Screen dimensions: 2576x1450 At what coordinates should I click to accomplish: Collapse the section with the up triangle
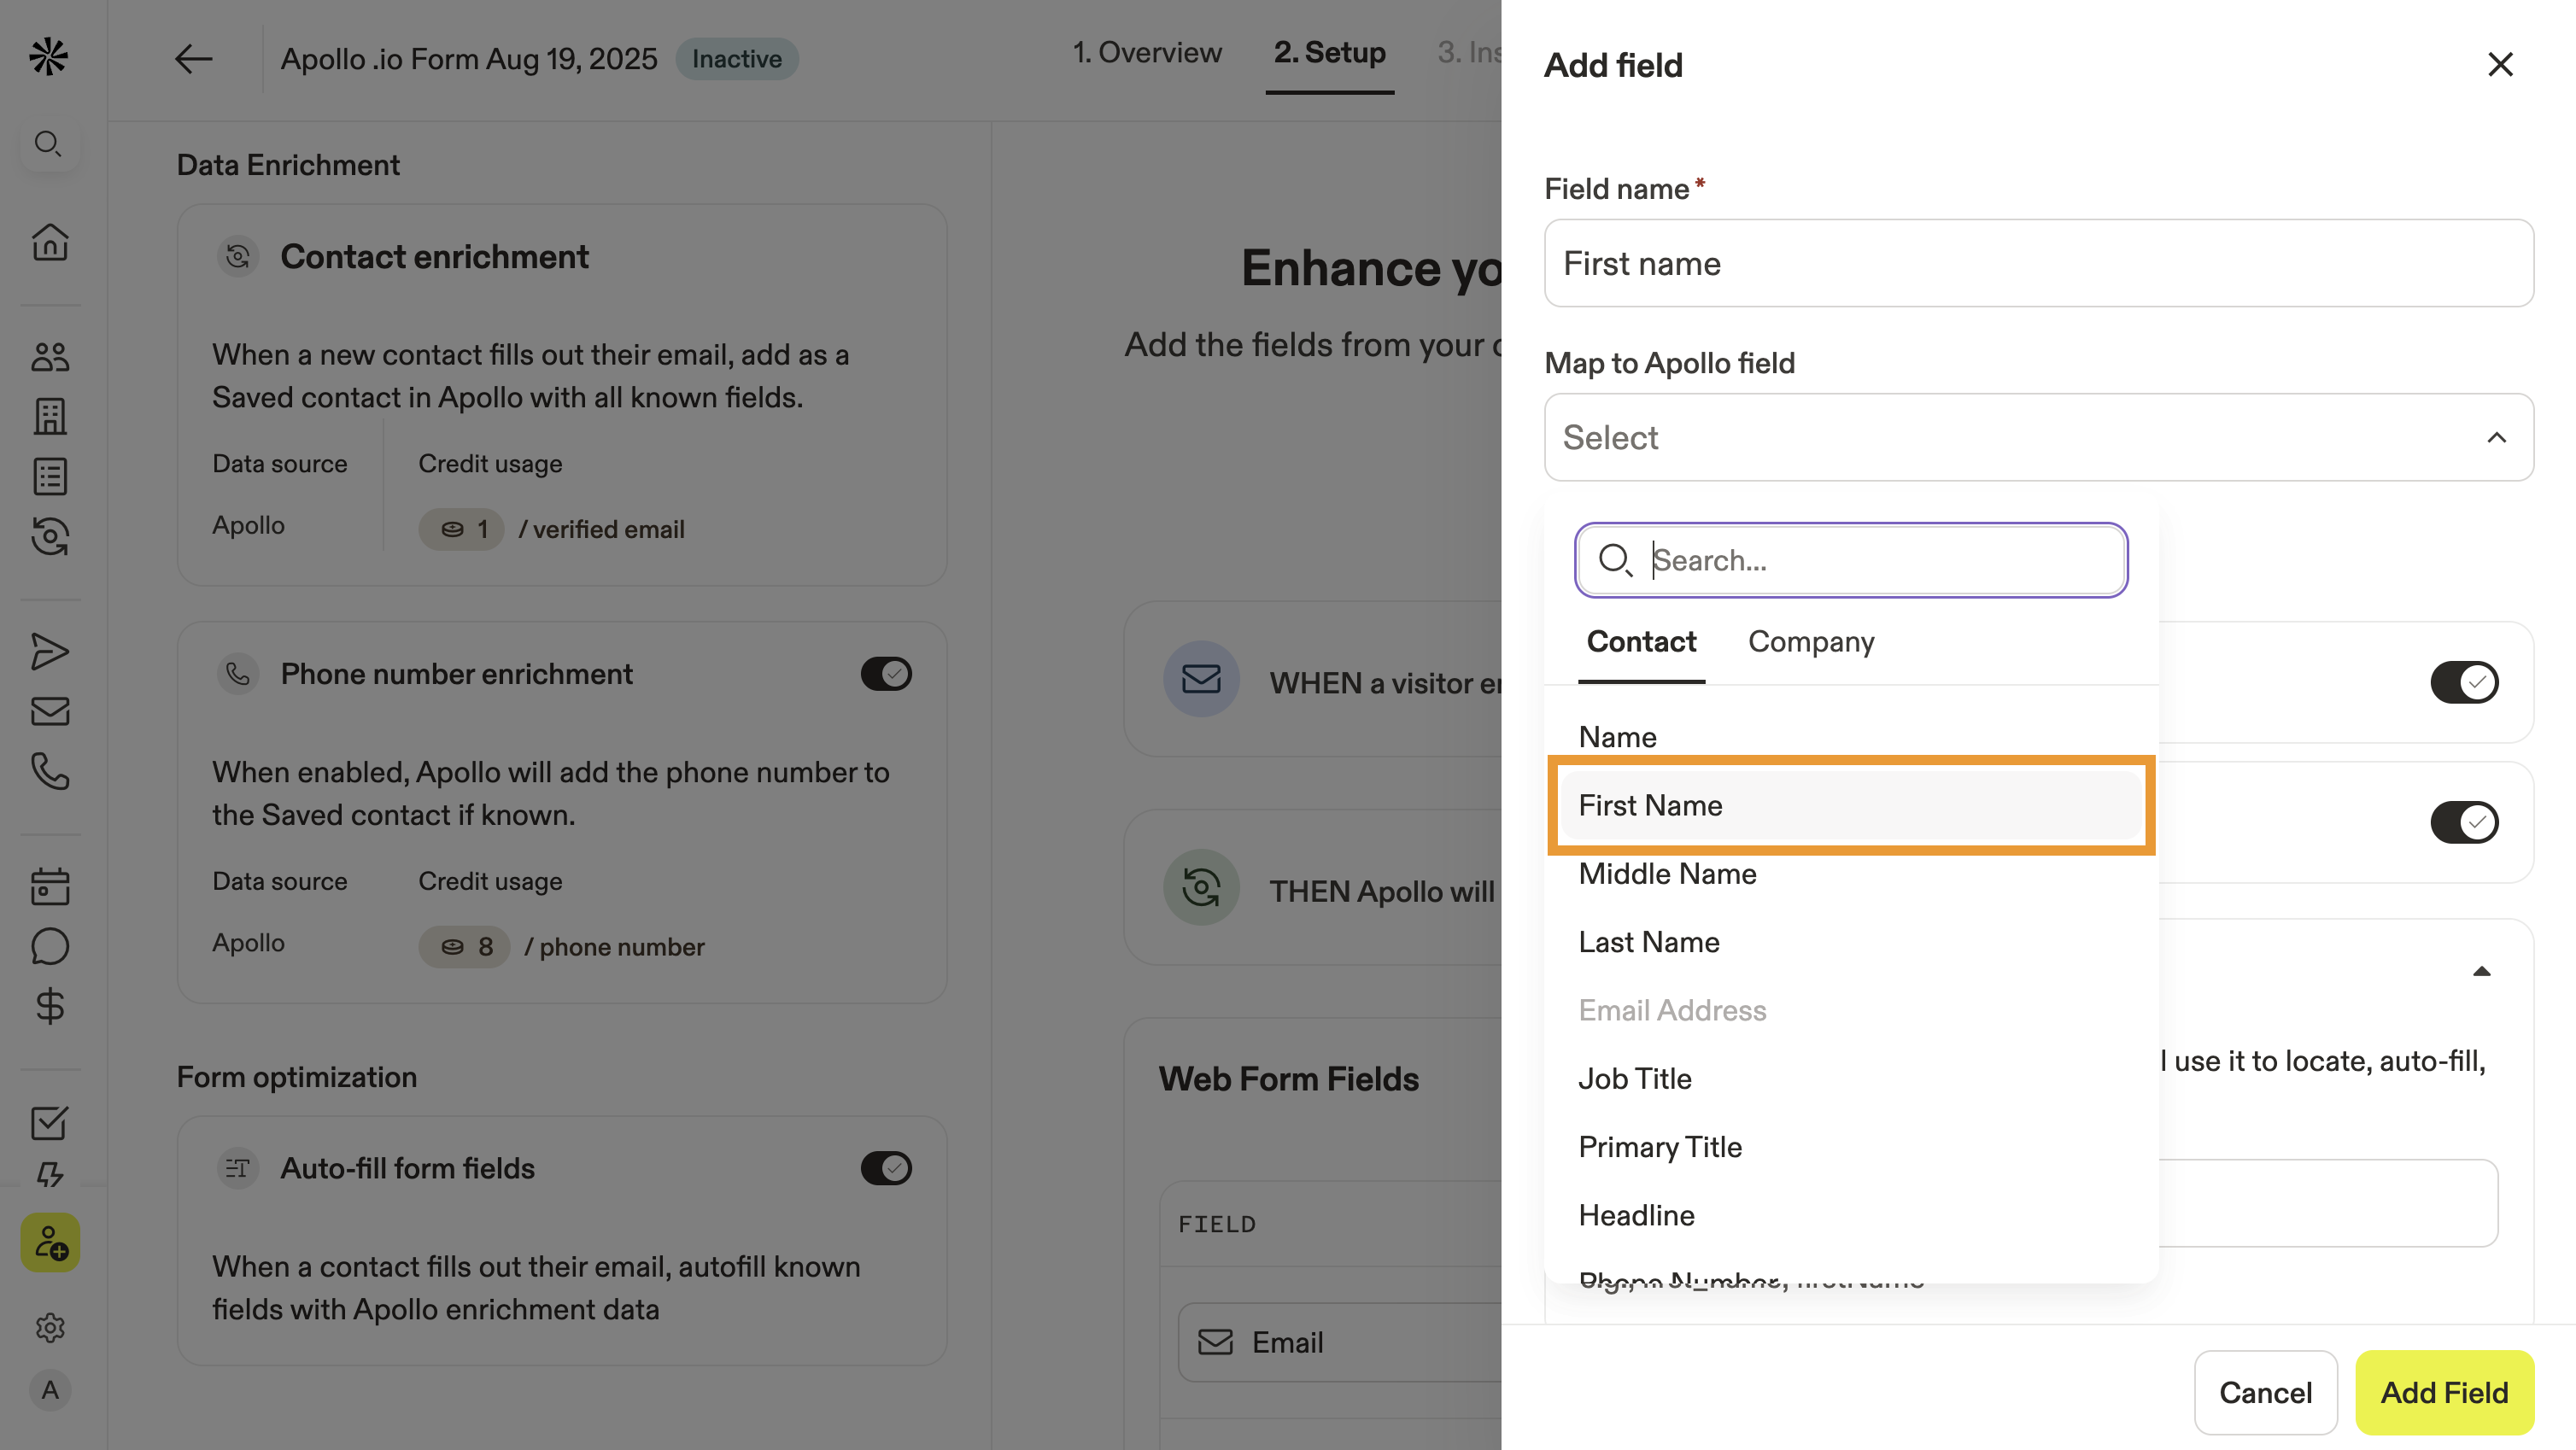(x=2481, y=971)
